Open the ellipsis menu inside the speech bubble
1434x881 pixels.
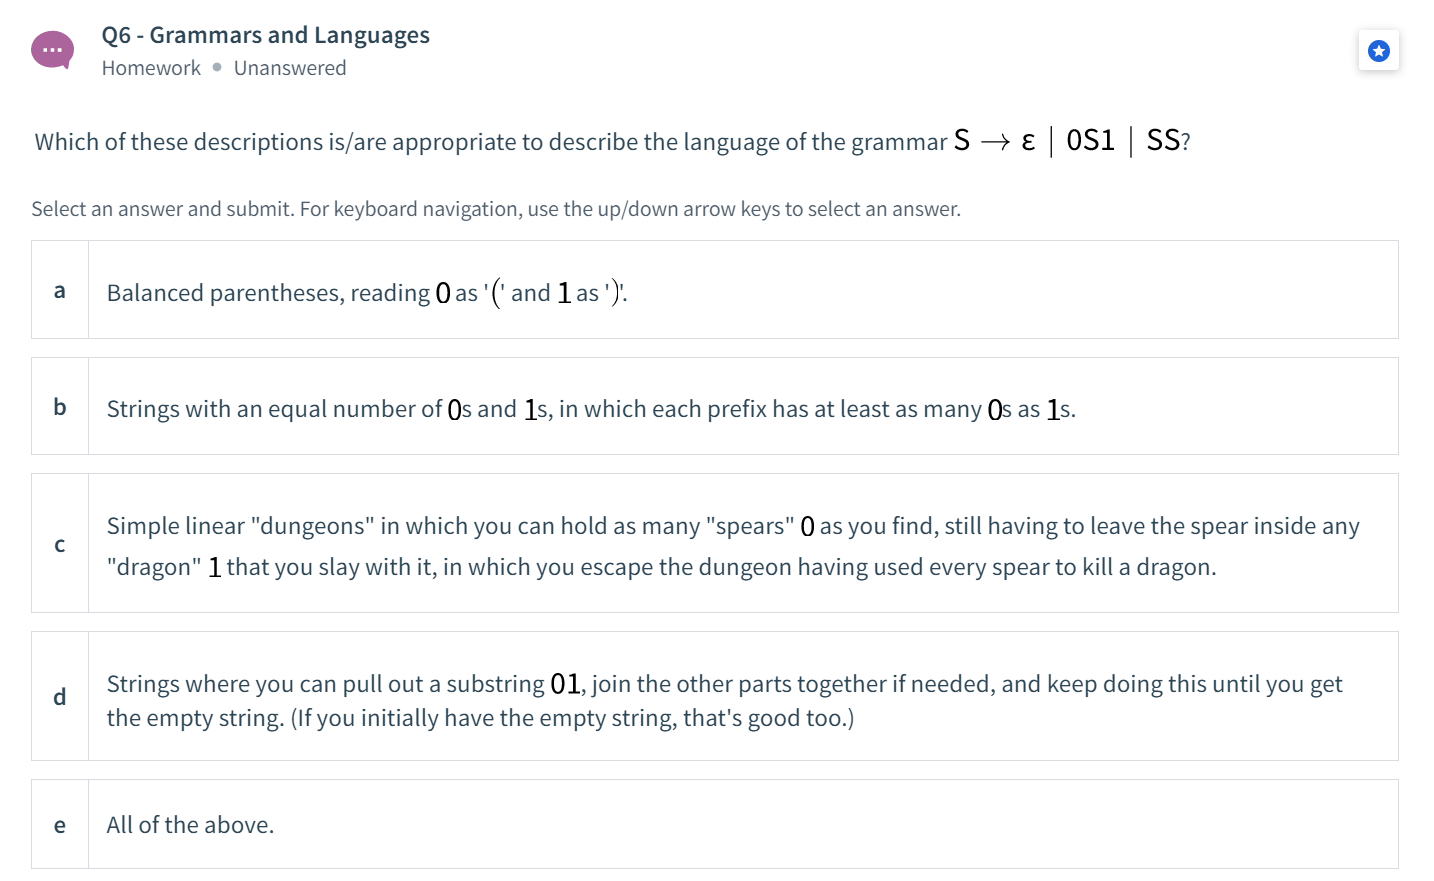(52, 49)
